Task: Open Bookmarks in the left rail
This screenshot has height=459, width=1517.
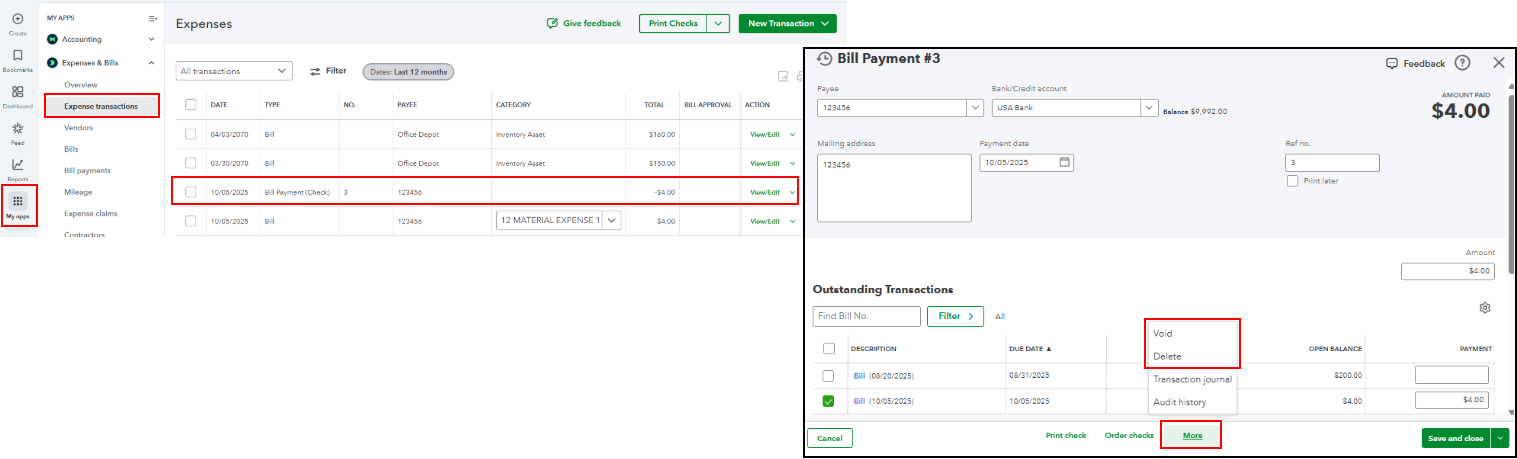Action: point(18,55)
